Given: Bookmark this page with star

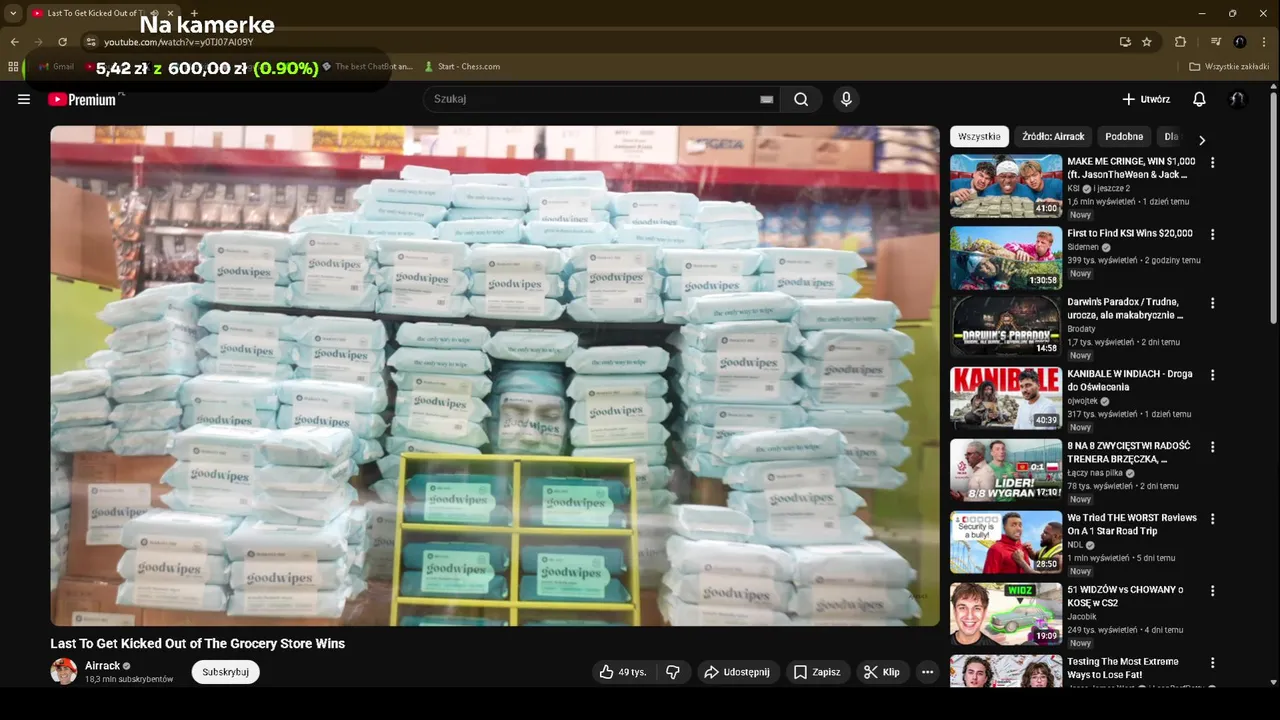Looking at the screenshot, I should [1147, 42].
